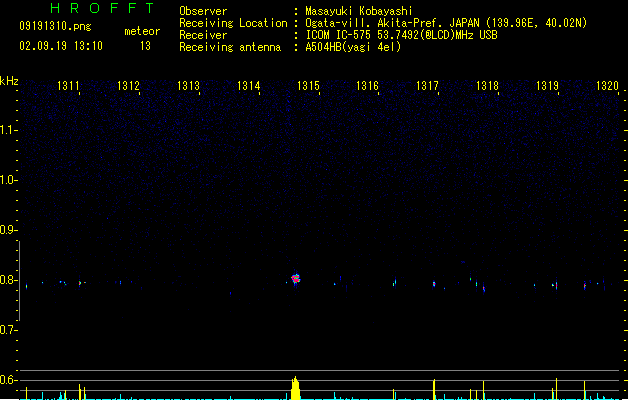Click the 1314 time axis marker
Screen dimensions: 629x400
(249, 86)
